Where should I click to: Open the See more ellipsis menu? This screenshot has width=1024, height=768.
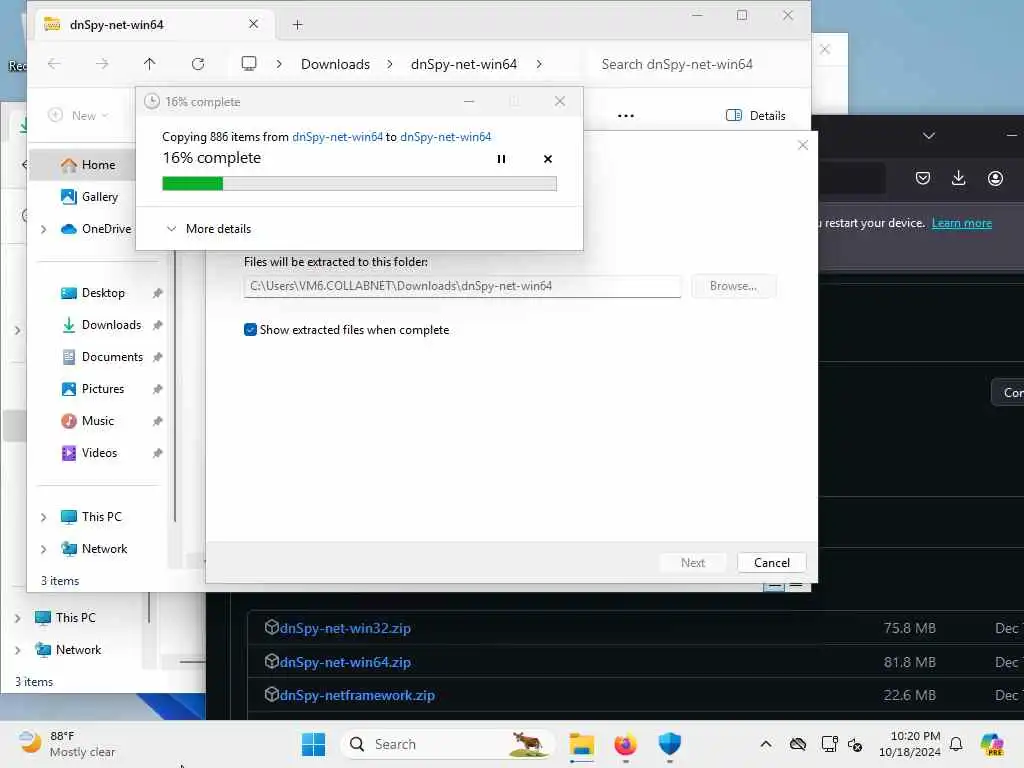click(626, 116)
